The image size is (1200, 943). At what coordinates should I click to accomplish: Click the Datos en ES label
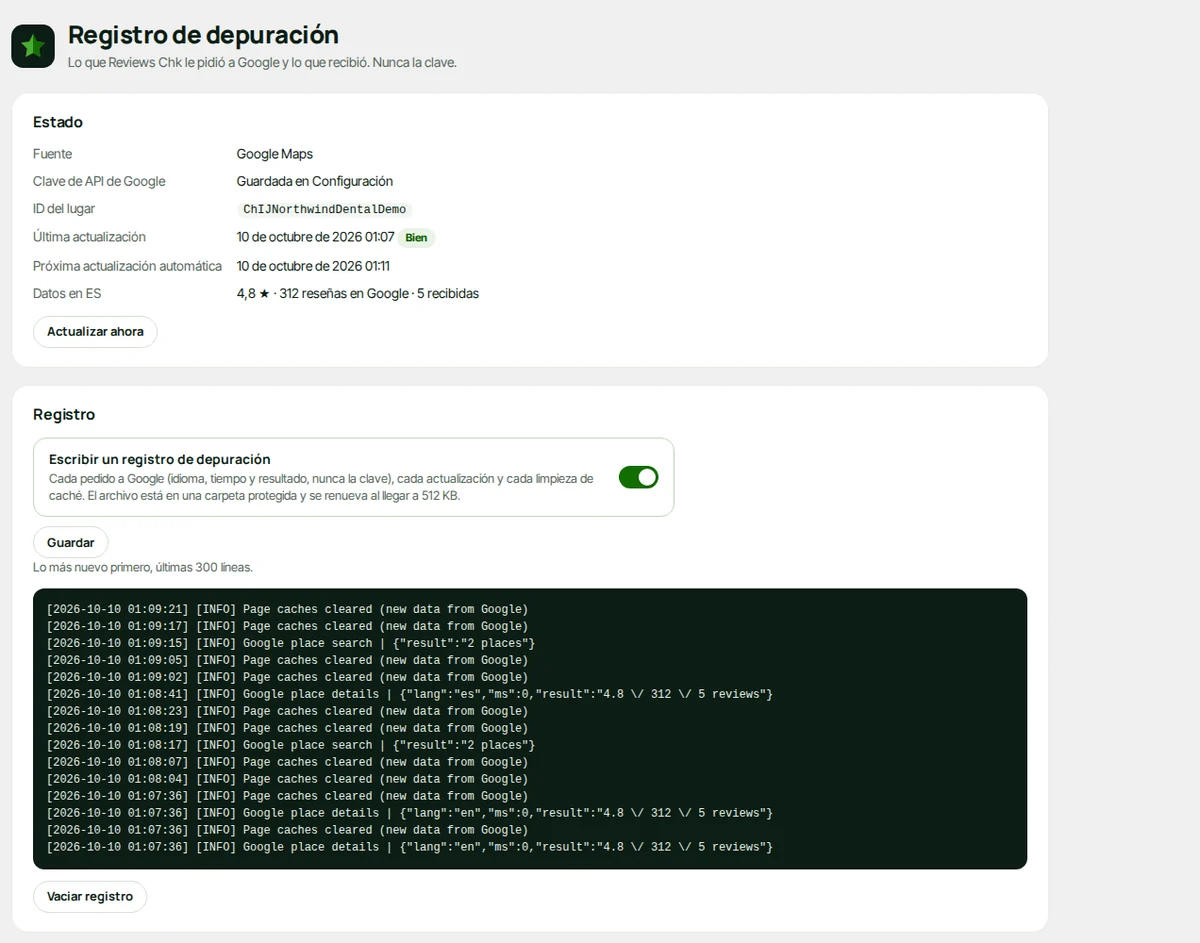[67, 294]
